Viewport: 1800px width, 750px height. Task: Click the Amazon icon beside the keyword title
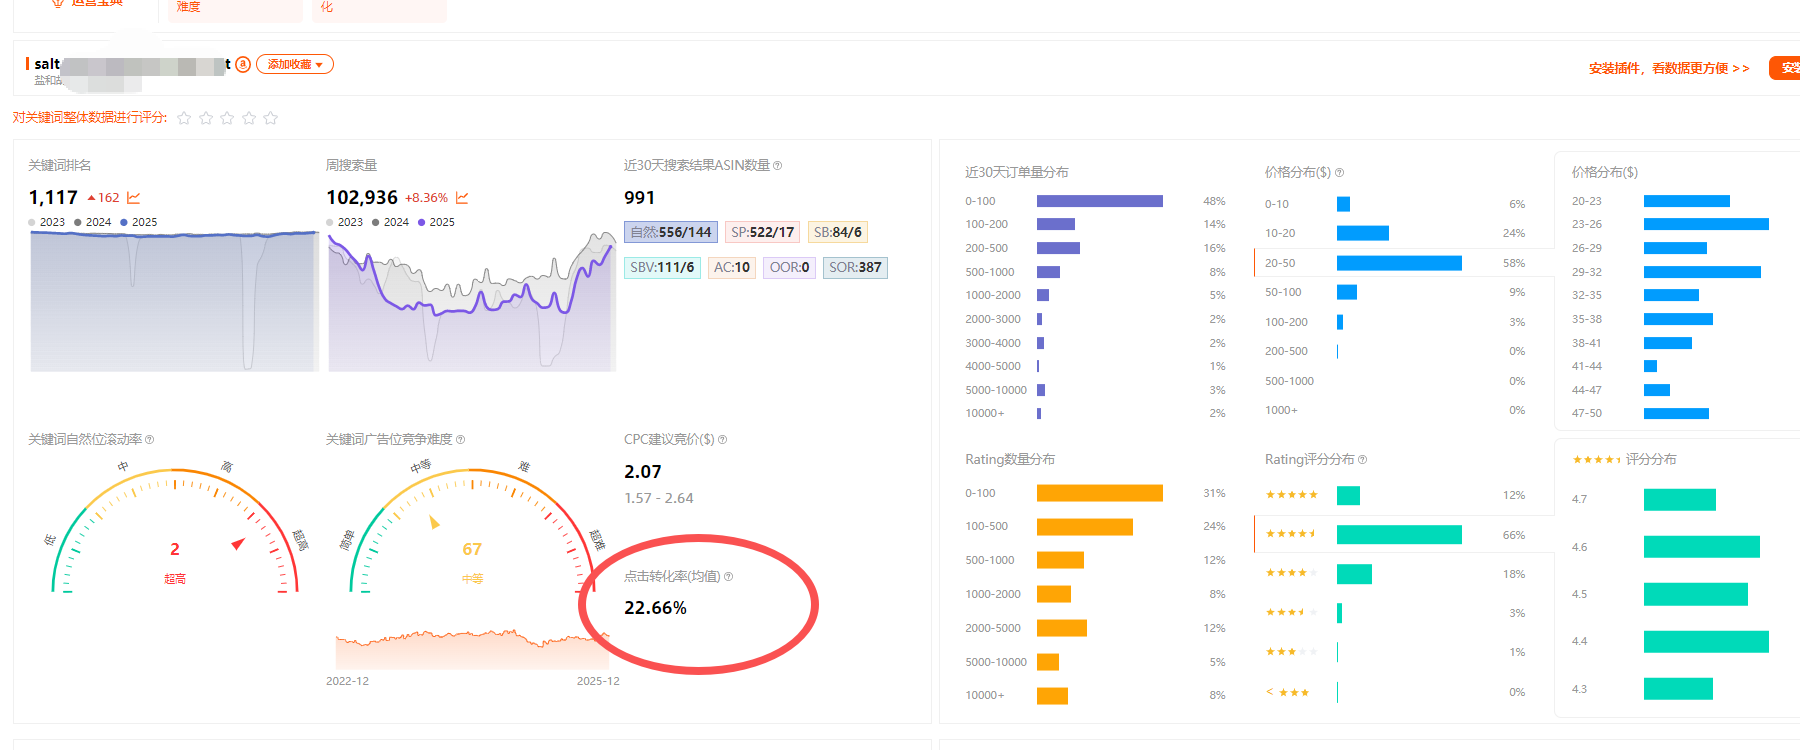(243, 64)
